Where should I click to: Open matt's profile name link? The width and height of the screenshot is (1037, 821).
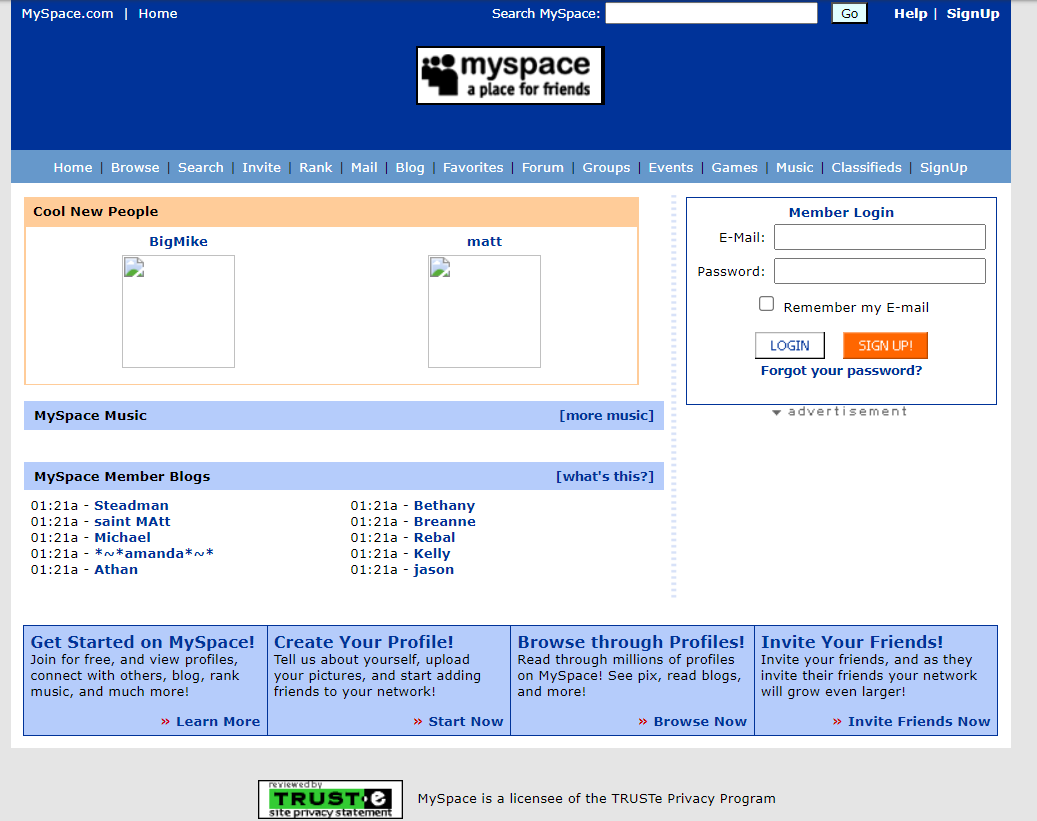coord(484,241)
